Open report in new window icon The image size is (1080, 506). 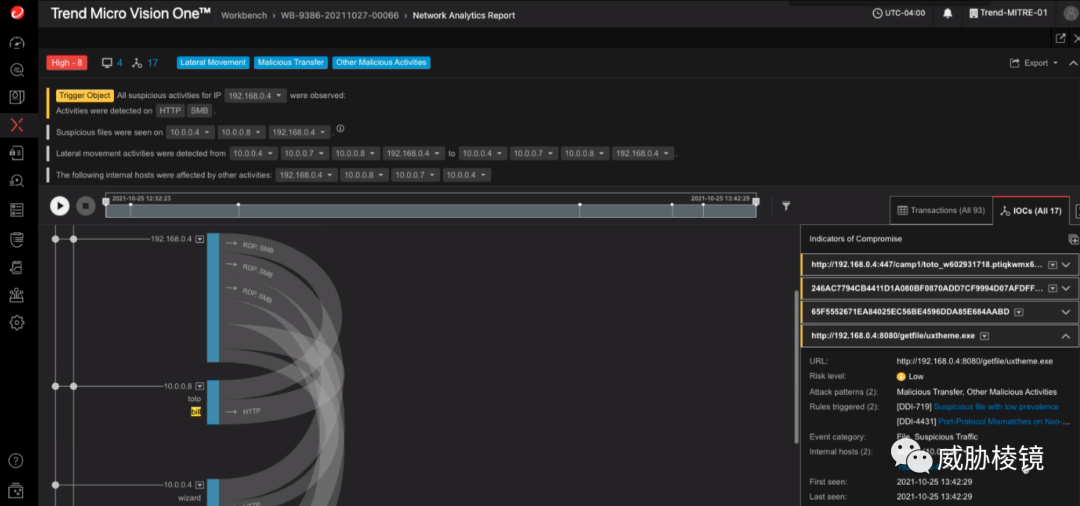(1061, 38)
